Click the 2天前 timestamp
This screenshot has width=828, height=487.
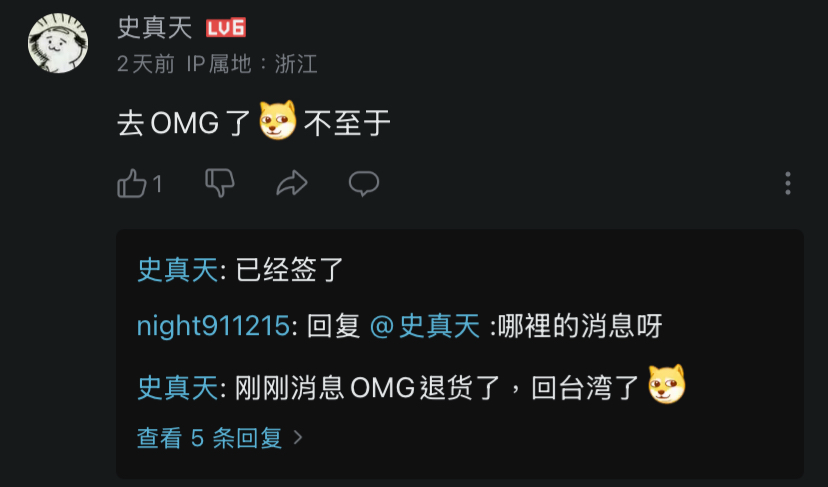coord(146,64)
